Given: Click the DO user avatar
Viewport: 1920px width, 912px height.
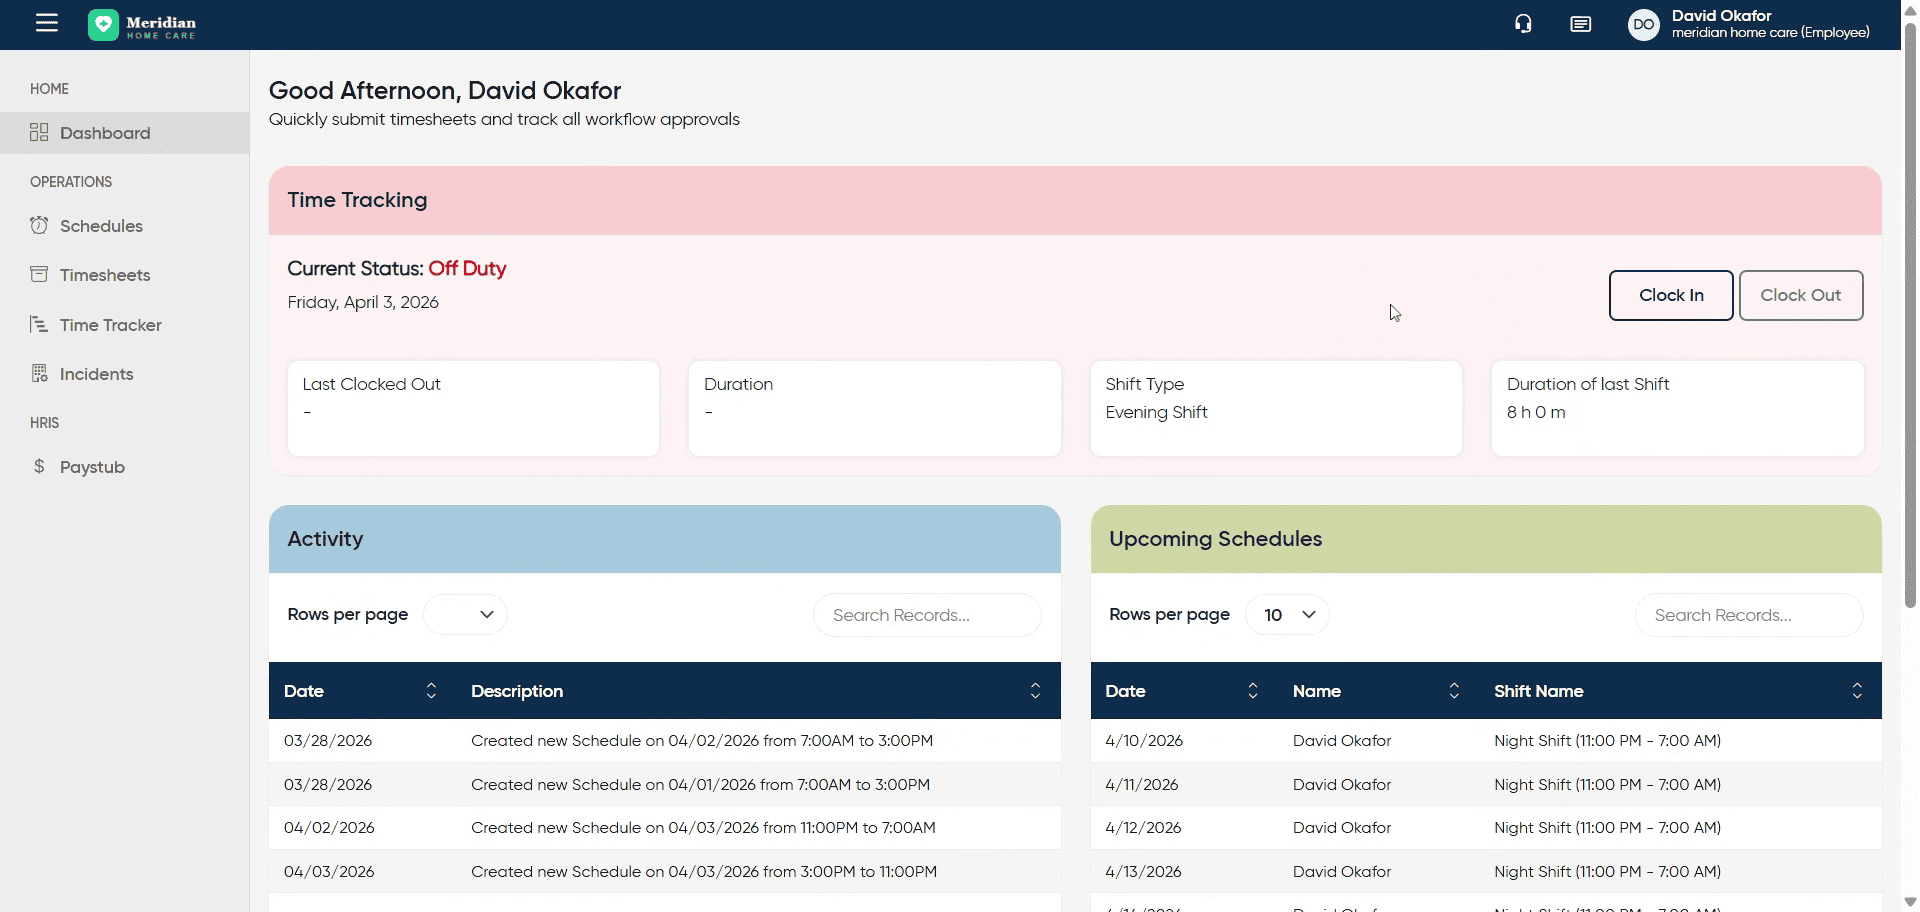Looking at the screenshot, I should pyautogui.click(x=1643, y=25).
